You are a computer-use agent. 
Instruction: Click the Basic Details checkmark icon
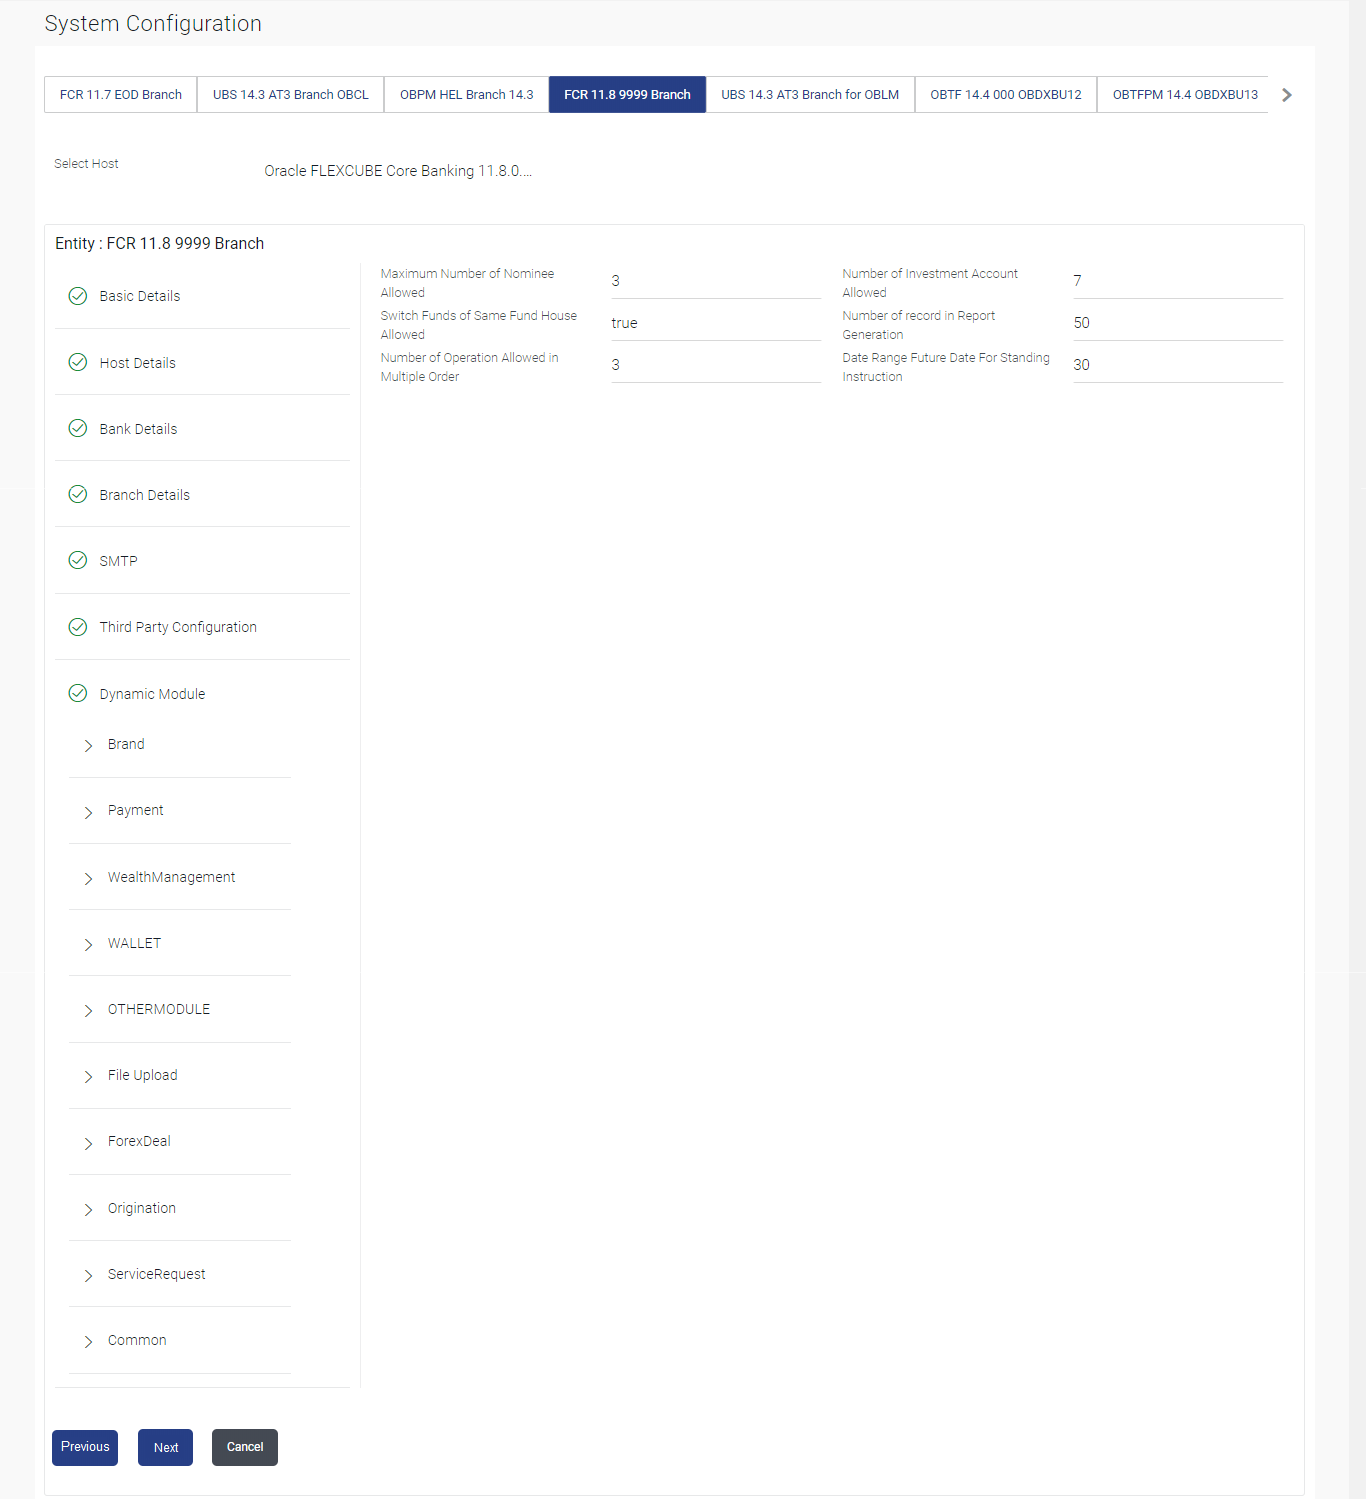(78, 296)
